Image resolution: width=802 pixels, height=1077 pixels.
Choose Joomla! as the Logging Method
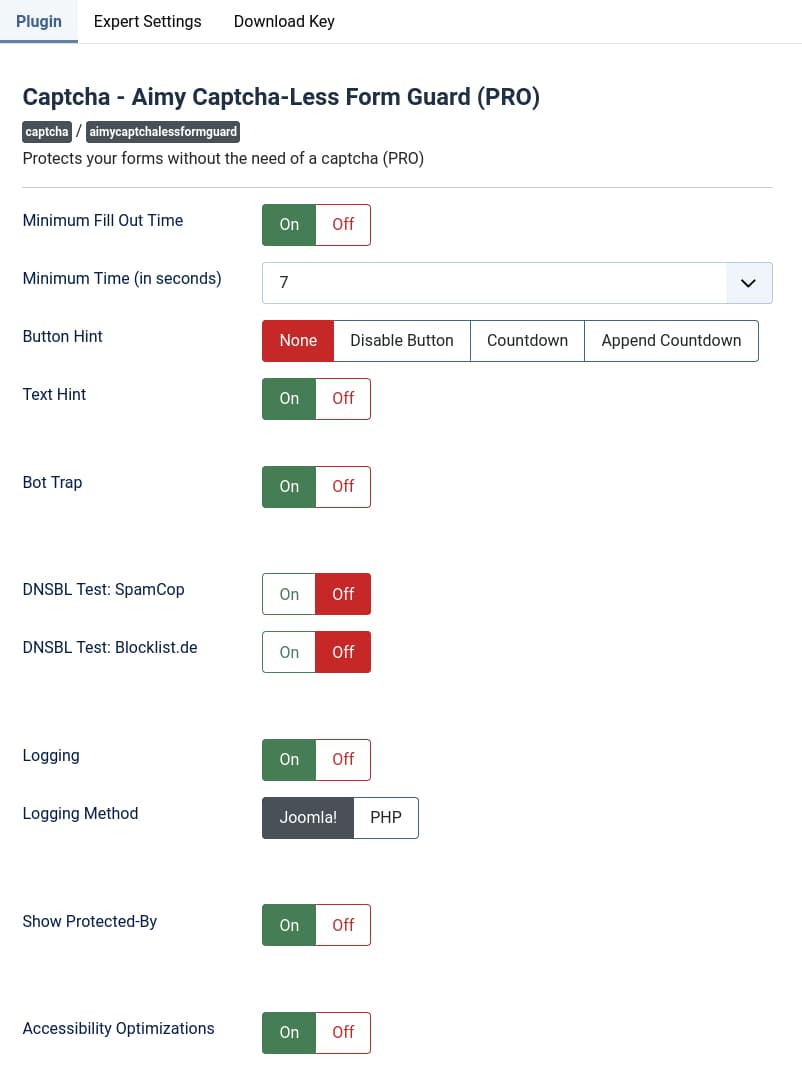(x=308, y=818)
